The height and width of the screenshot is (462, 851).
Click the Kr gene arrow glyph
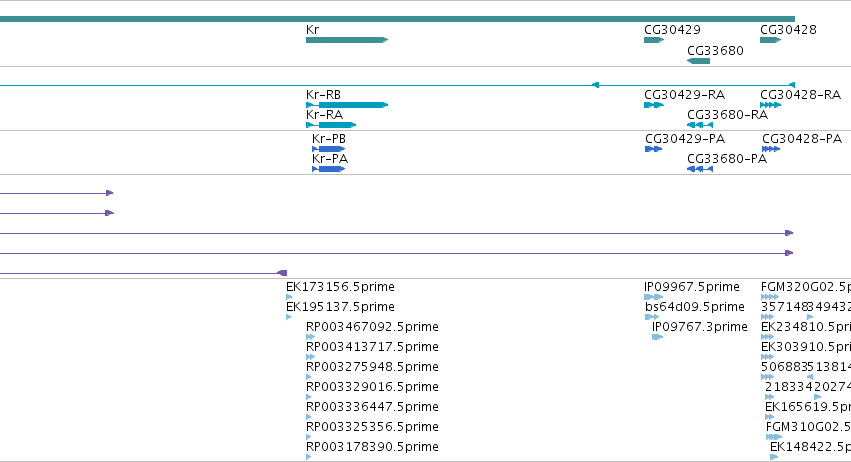[x=347, y=40]
